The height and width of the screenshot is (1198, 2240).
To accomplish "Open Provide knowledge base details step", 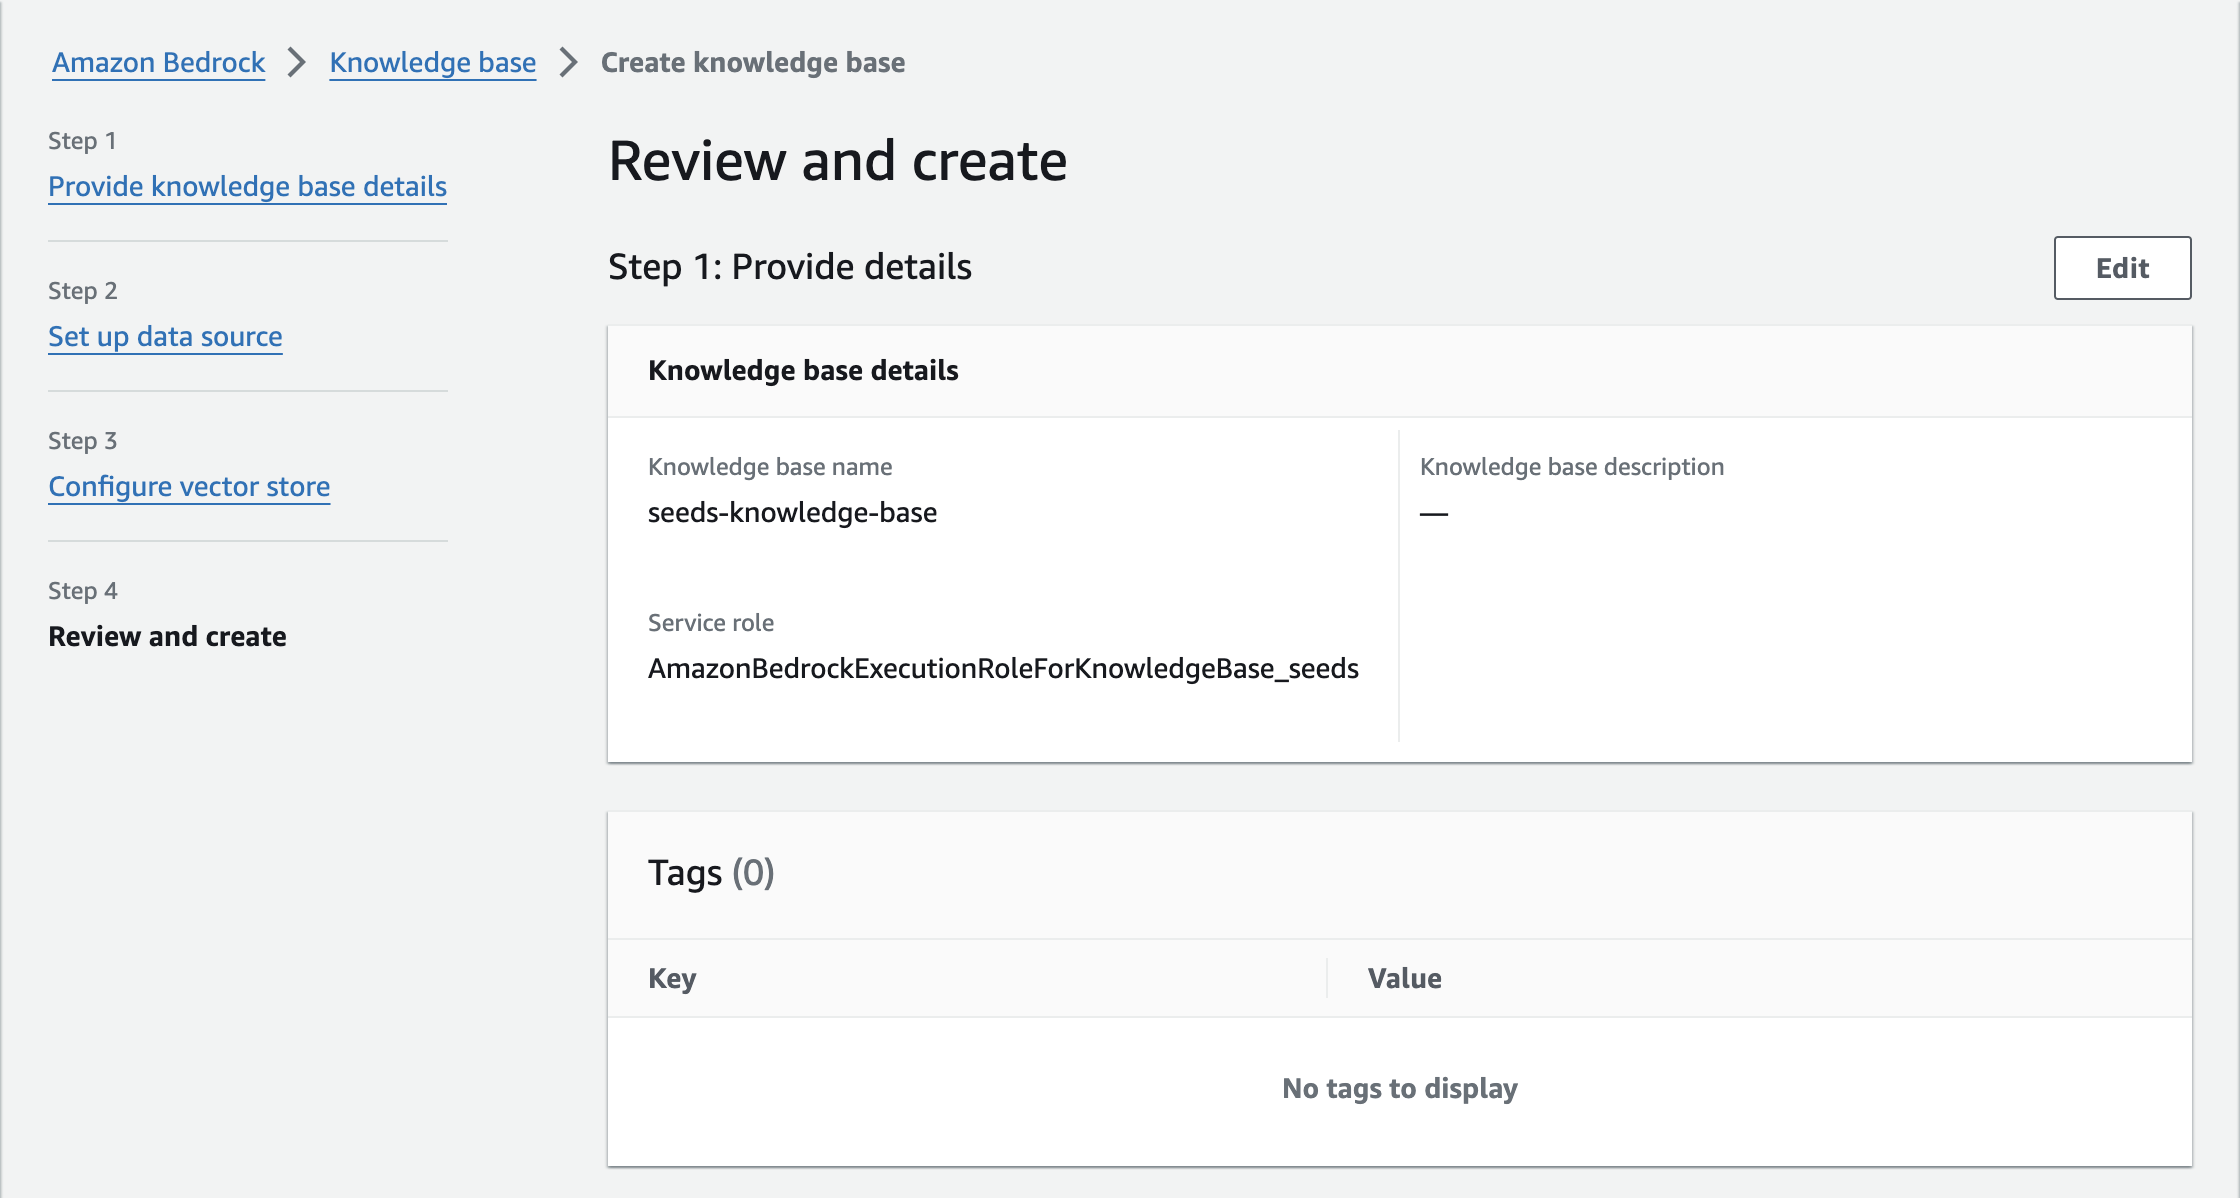I will (247, 186).
